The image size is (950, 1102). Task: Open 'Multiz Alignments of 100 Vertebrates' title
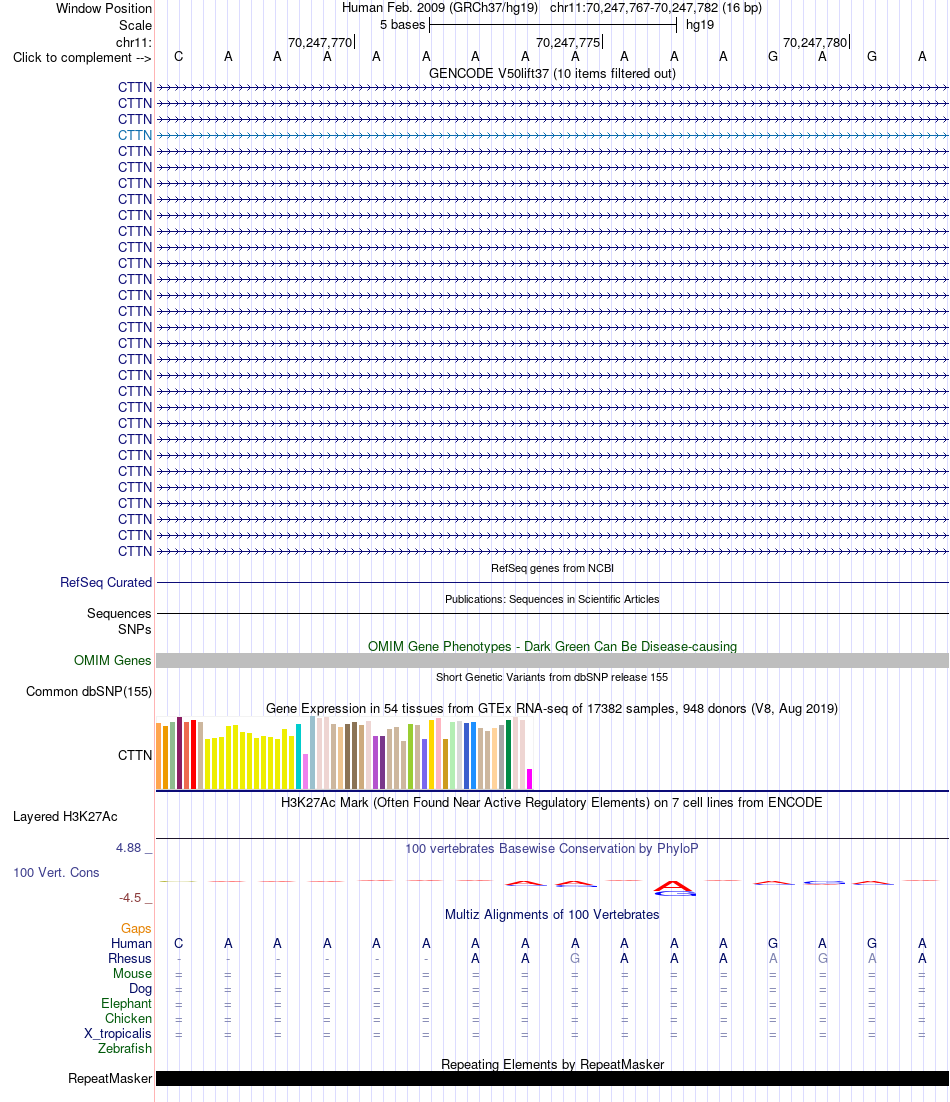[552, 914]
